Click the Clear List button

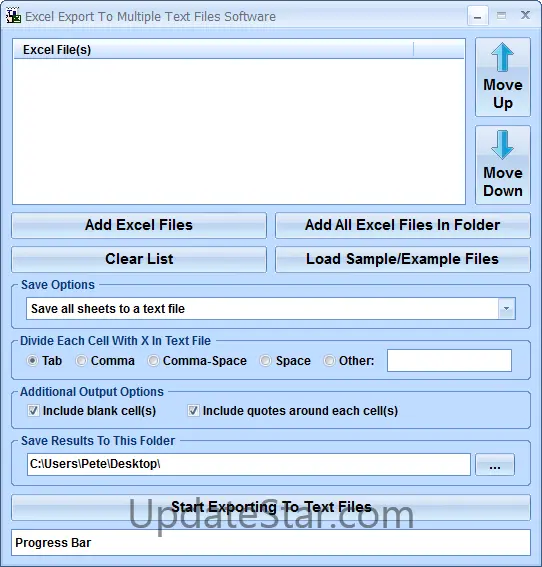pos(139,259)
